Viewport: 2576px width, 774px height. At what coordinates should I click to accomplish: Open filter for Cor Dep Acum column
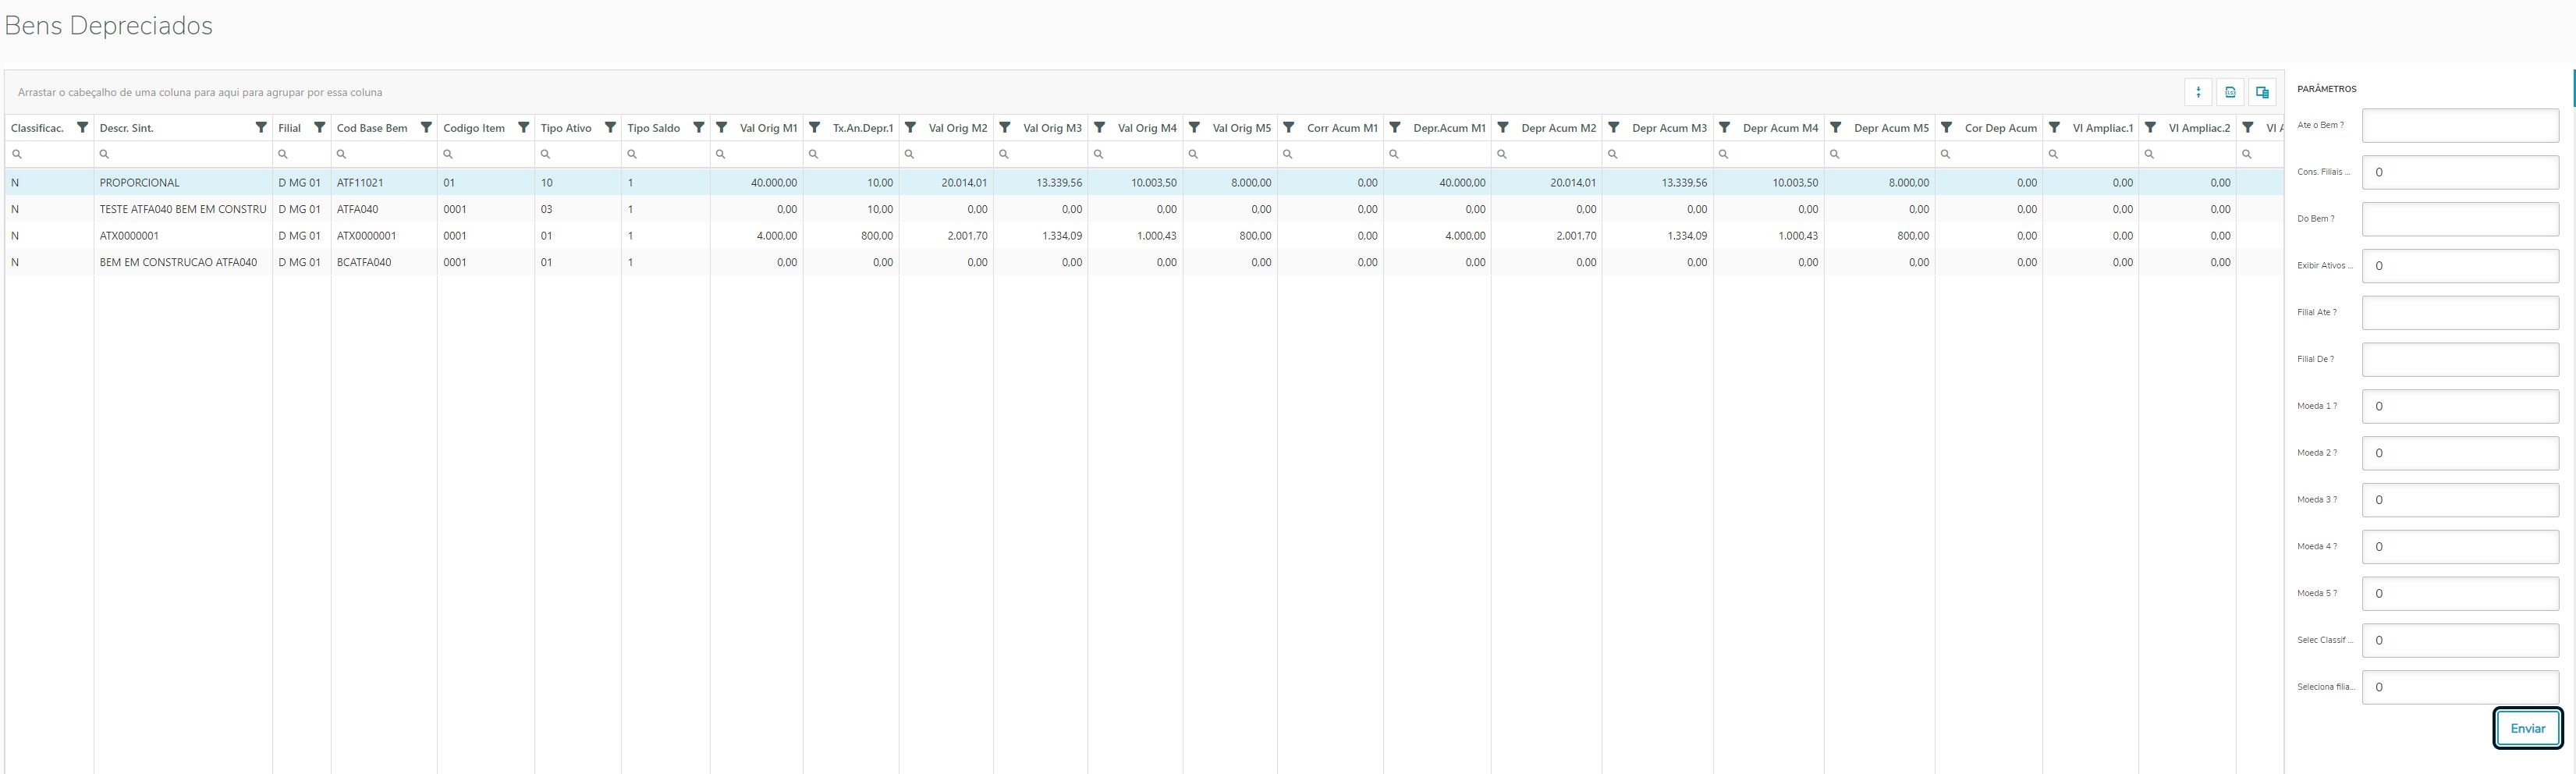(1946, 128)
